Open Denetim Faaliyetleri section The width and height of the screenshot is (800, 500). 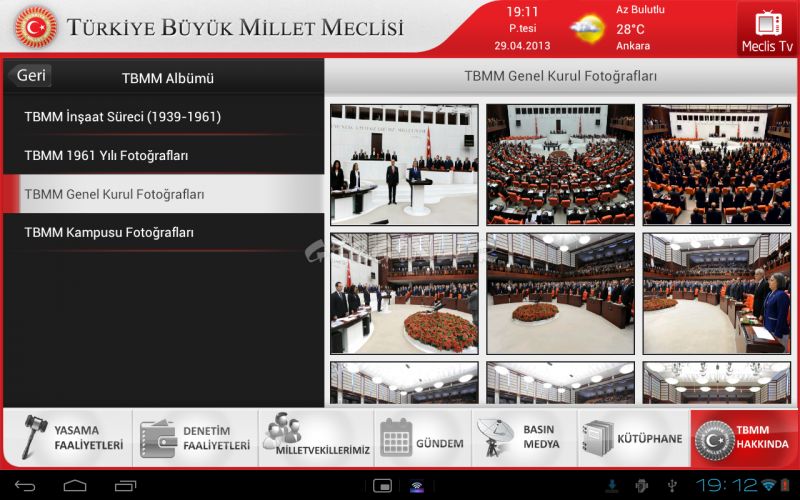tap(195, 438)
